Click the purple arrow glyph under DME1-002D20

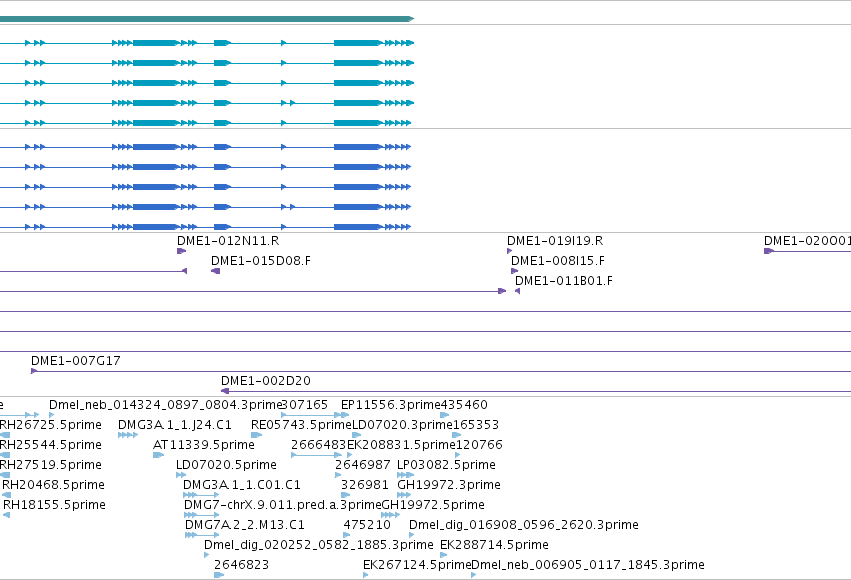pos(225,391)
